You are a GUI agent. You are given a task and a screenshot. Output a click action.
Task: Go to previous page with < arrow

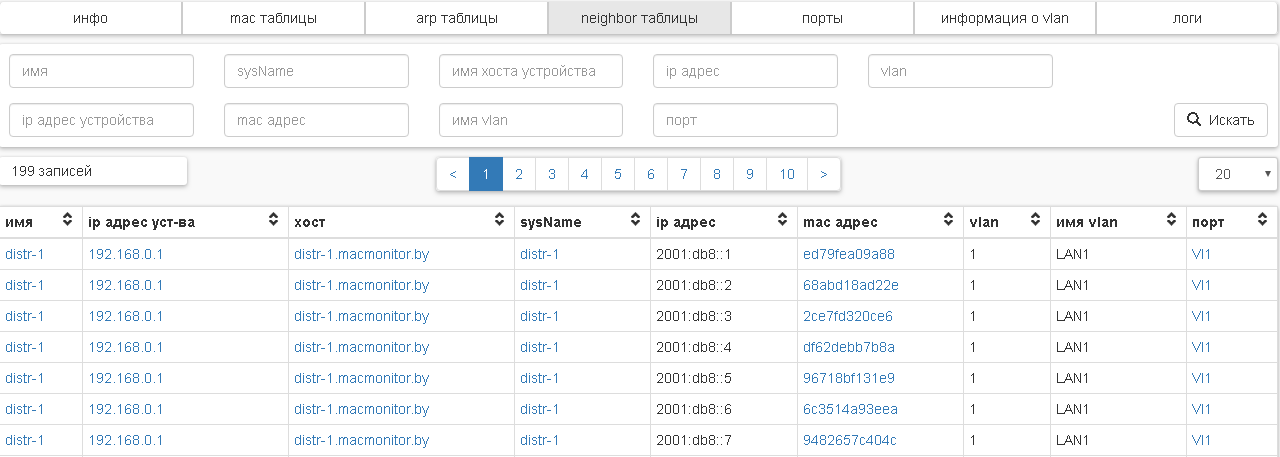pos(453,174)
